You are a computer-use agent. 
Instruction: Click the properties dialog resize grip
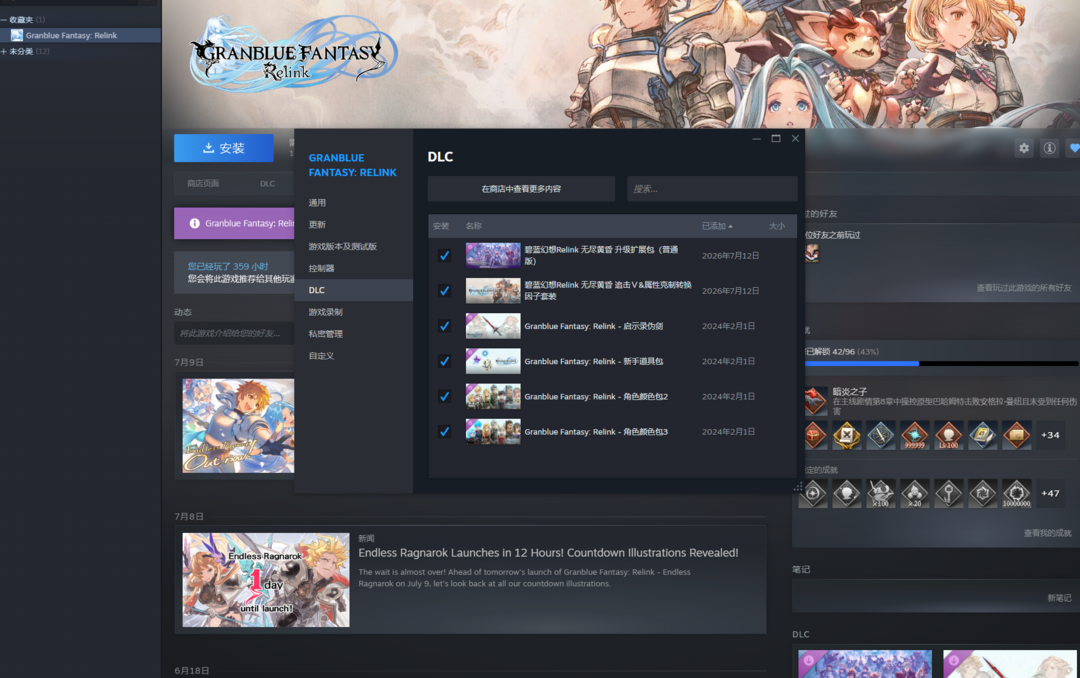coord(798,487)
